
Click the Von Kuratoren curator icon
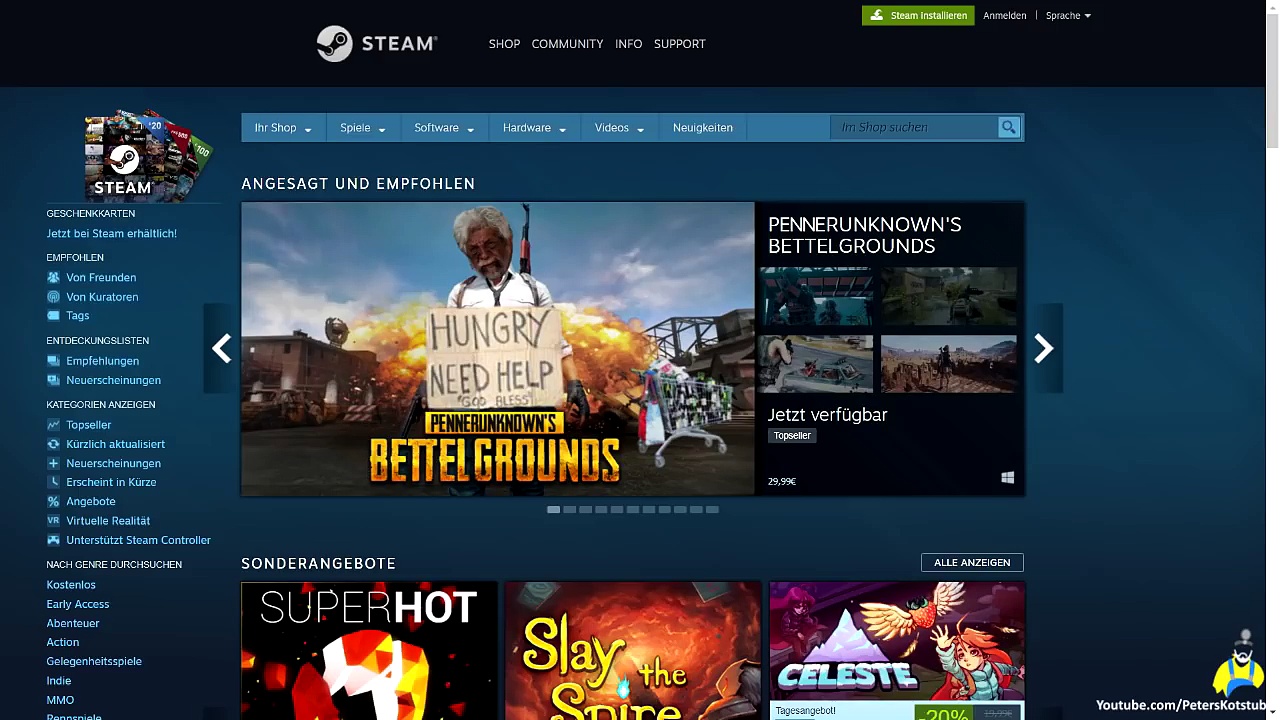click(x=54, y=297)
